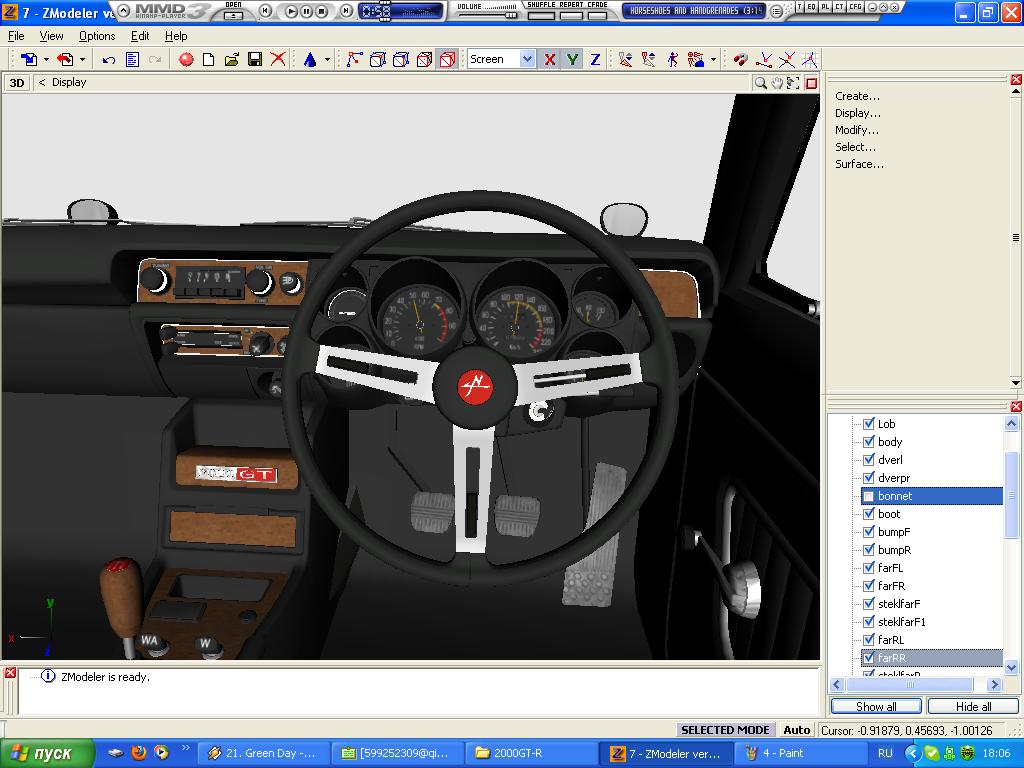Open the Screen coordinate system dropdown
The height and width of the screenshot is (768, 1024).
point(527,60)
